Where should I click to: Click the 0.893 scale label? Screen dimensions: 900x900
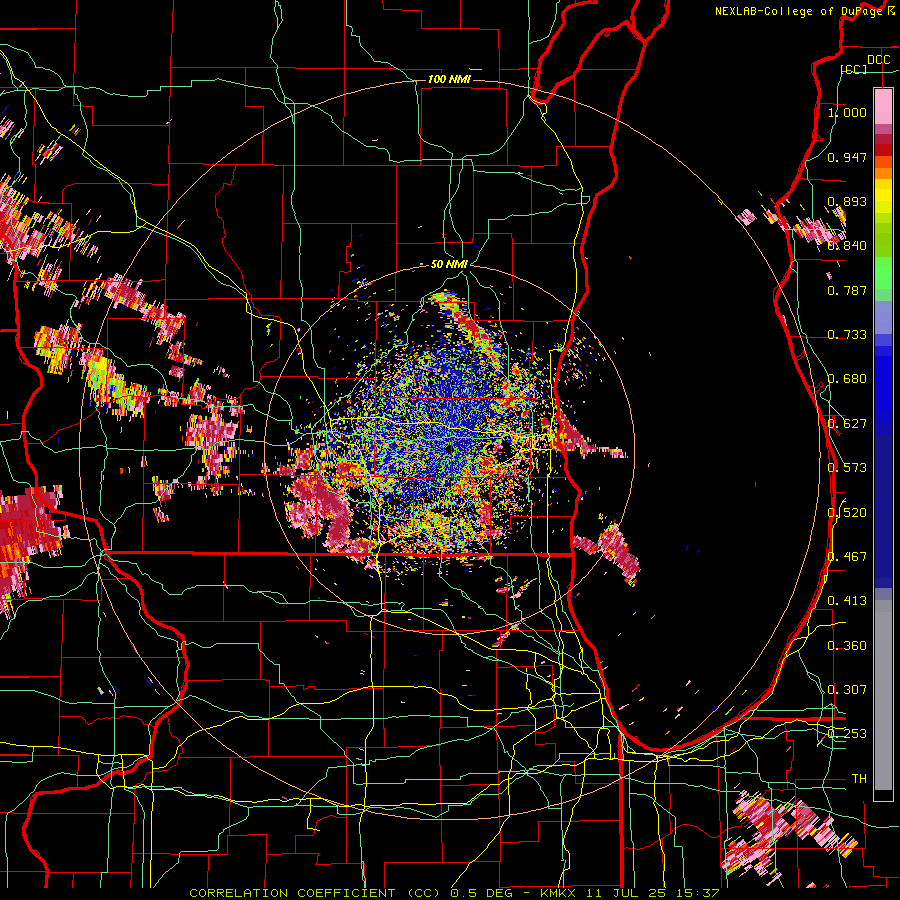[847, 201]
